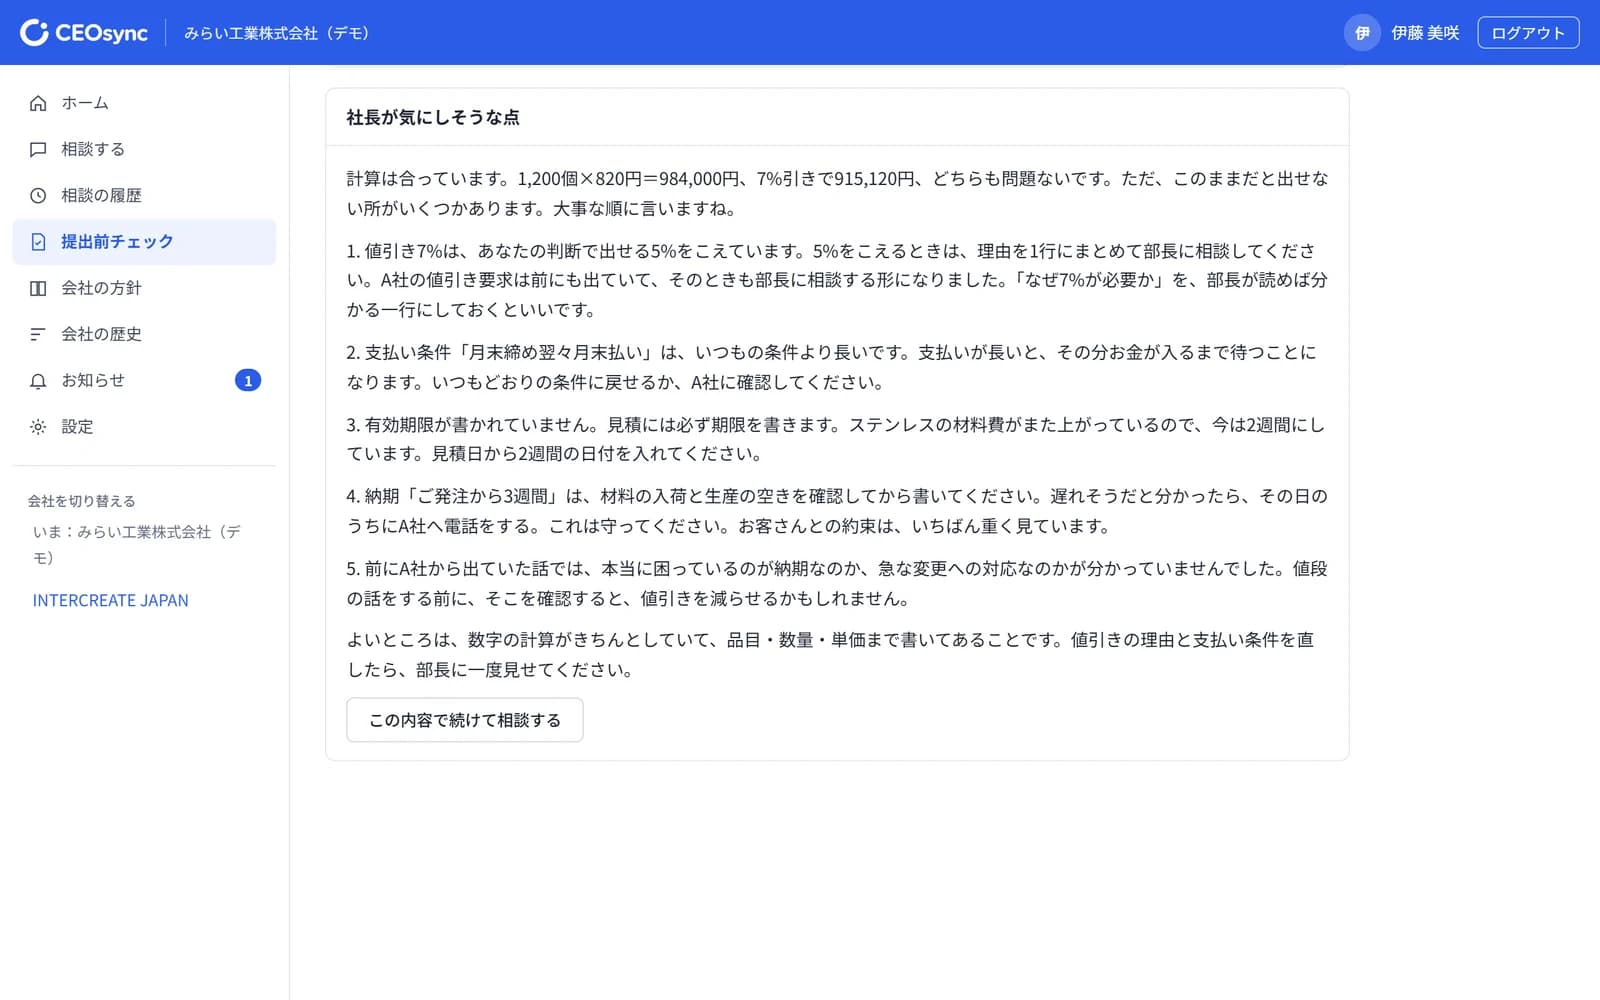Click the document check icon beside 提出前チェック
The height and width of the screenshot is (1000, 1600).
click(38, 242)
